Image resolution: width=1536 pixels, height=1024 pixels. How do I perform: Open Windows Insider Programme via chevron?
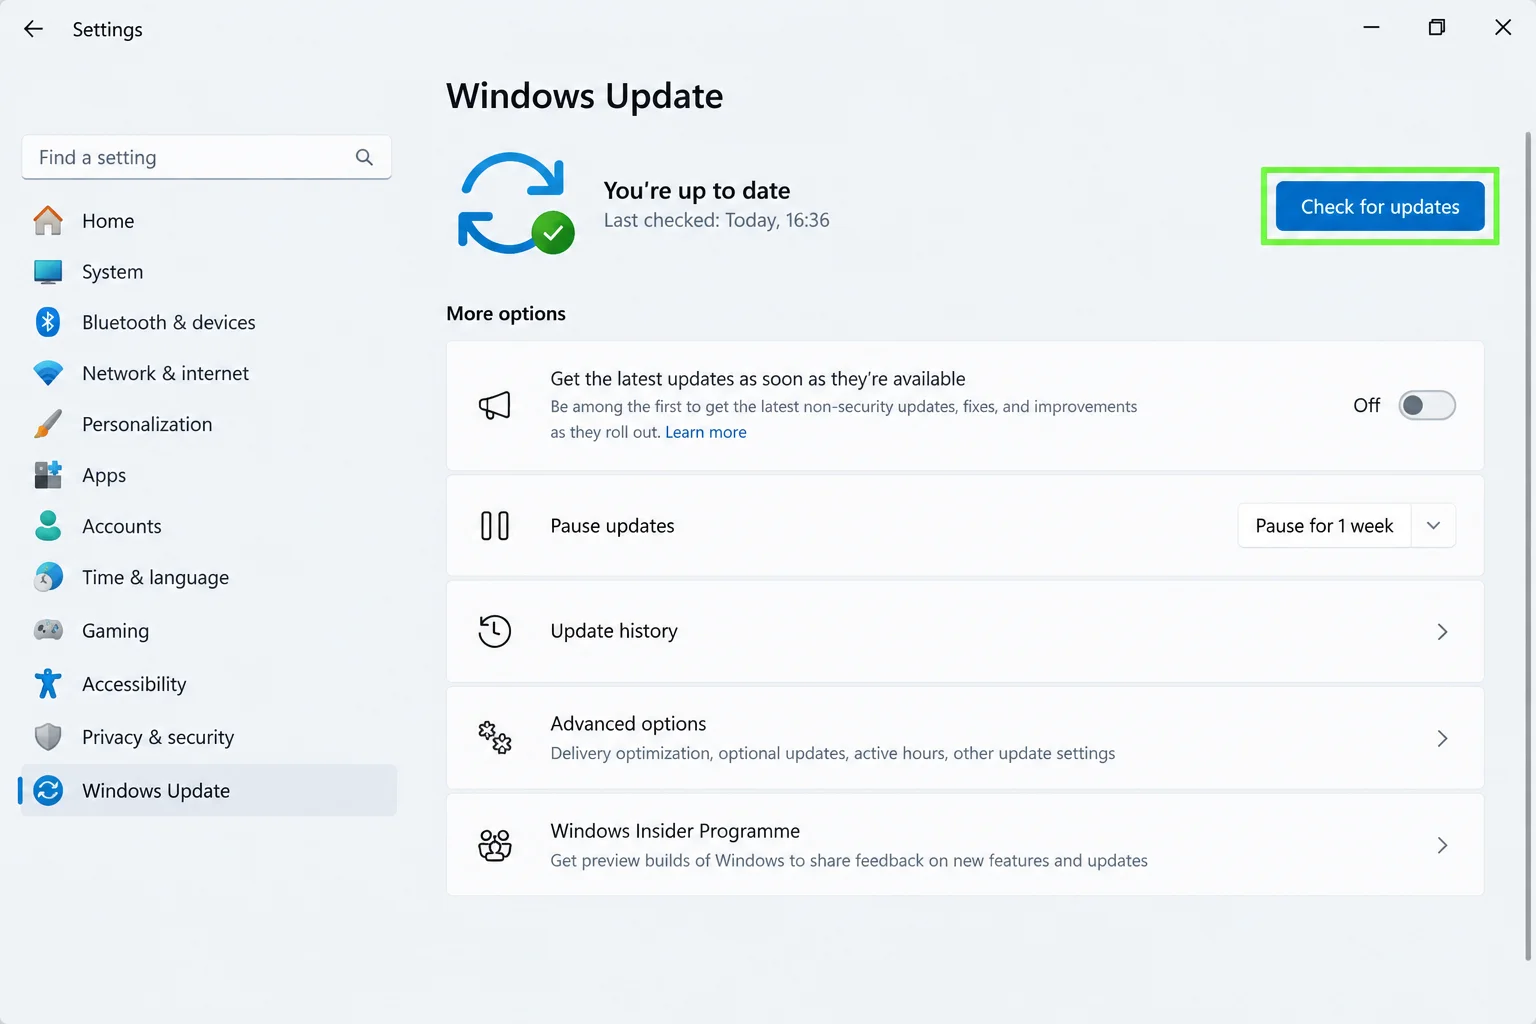pyautogui.click(x=1442, y=845)
